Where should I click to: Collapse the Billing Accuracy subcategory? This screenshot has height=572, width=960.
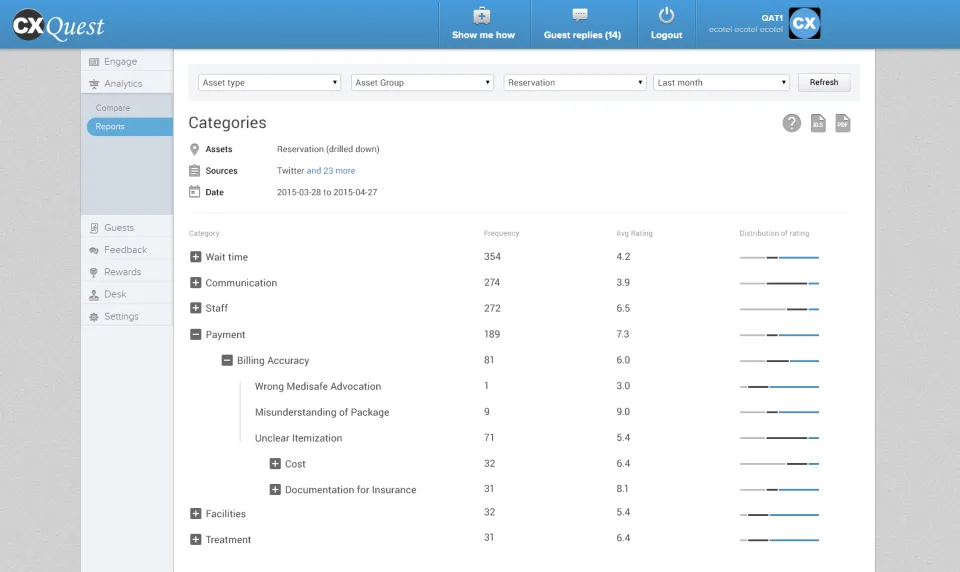(x=227, y=360)
